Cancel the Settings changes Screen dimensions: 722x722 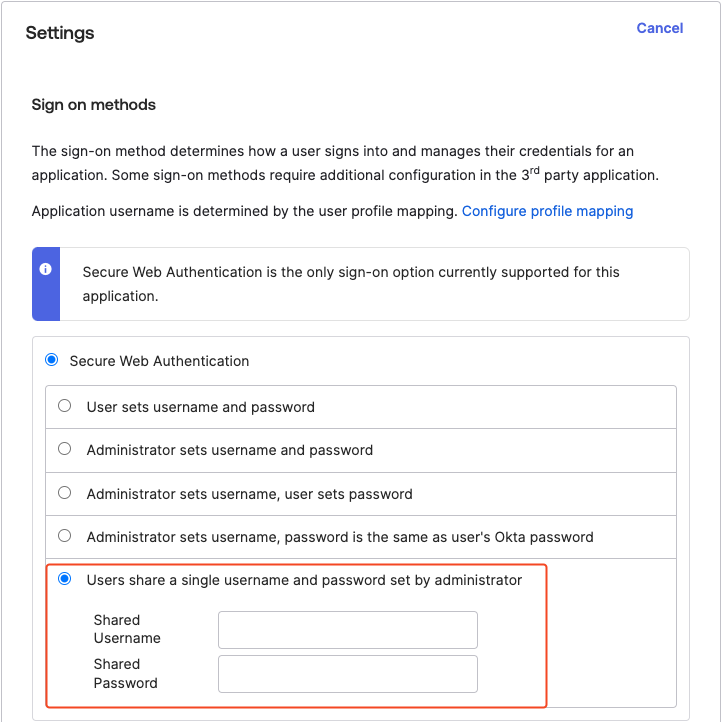coord(659,28)
